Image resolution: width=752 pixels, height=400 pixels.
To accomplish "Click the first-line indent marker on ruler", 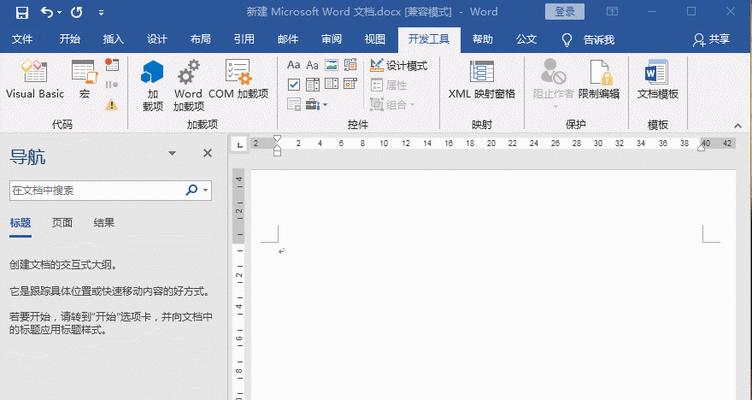I will 277,139.
